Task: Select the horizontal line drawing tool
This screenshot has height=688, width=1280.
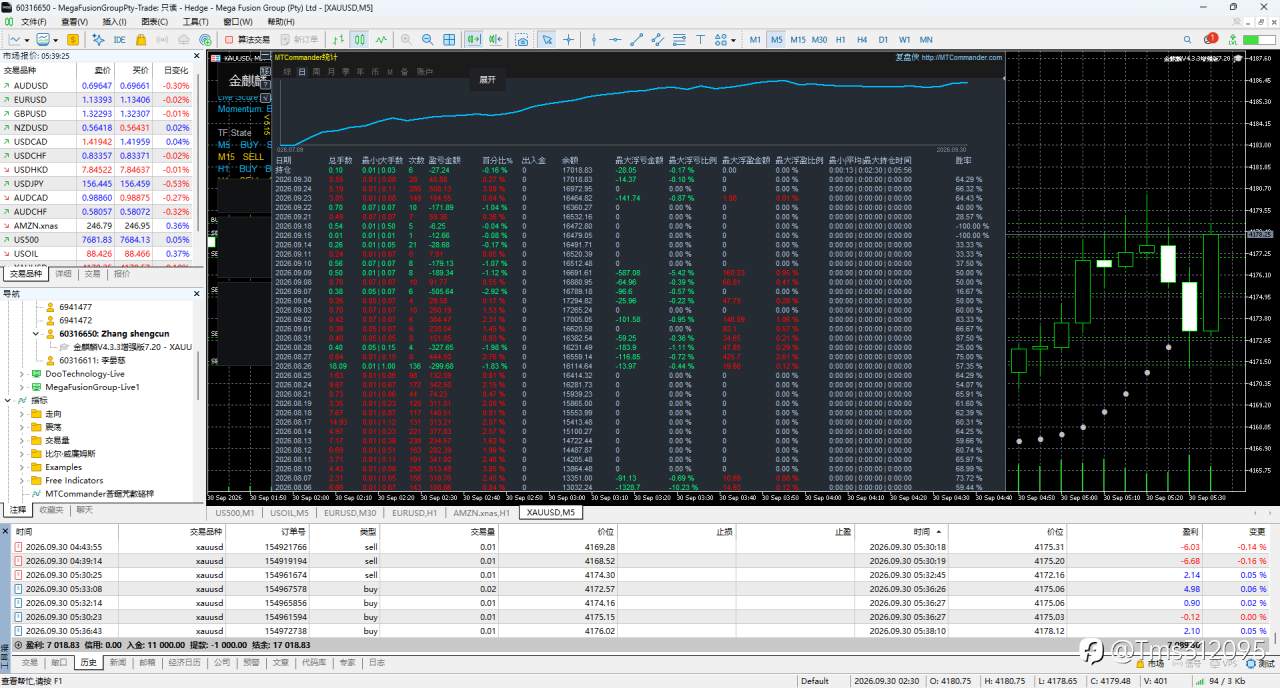Action: (615, 40)
